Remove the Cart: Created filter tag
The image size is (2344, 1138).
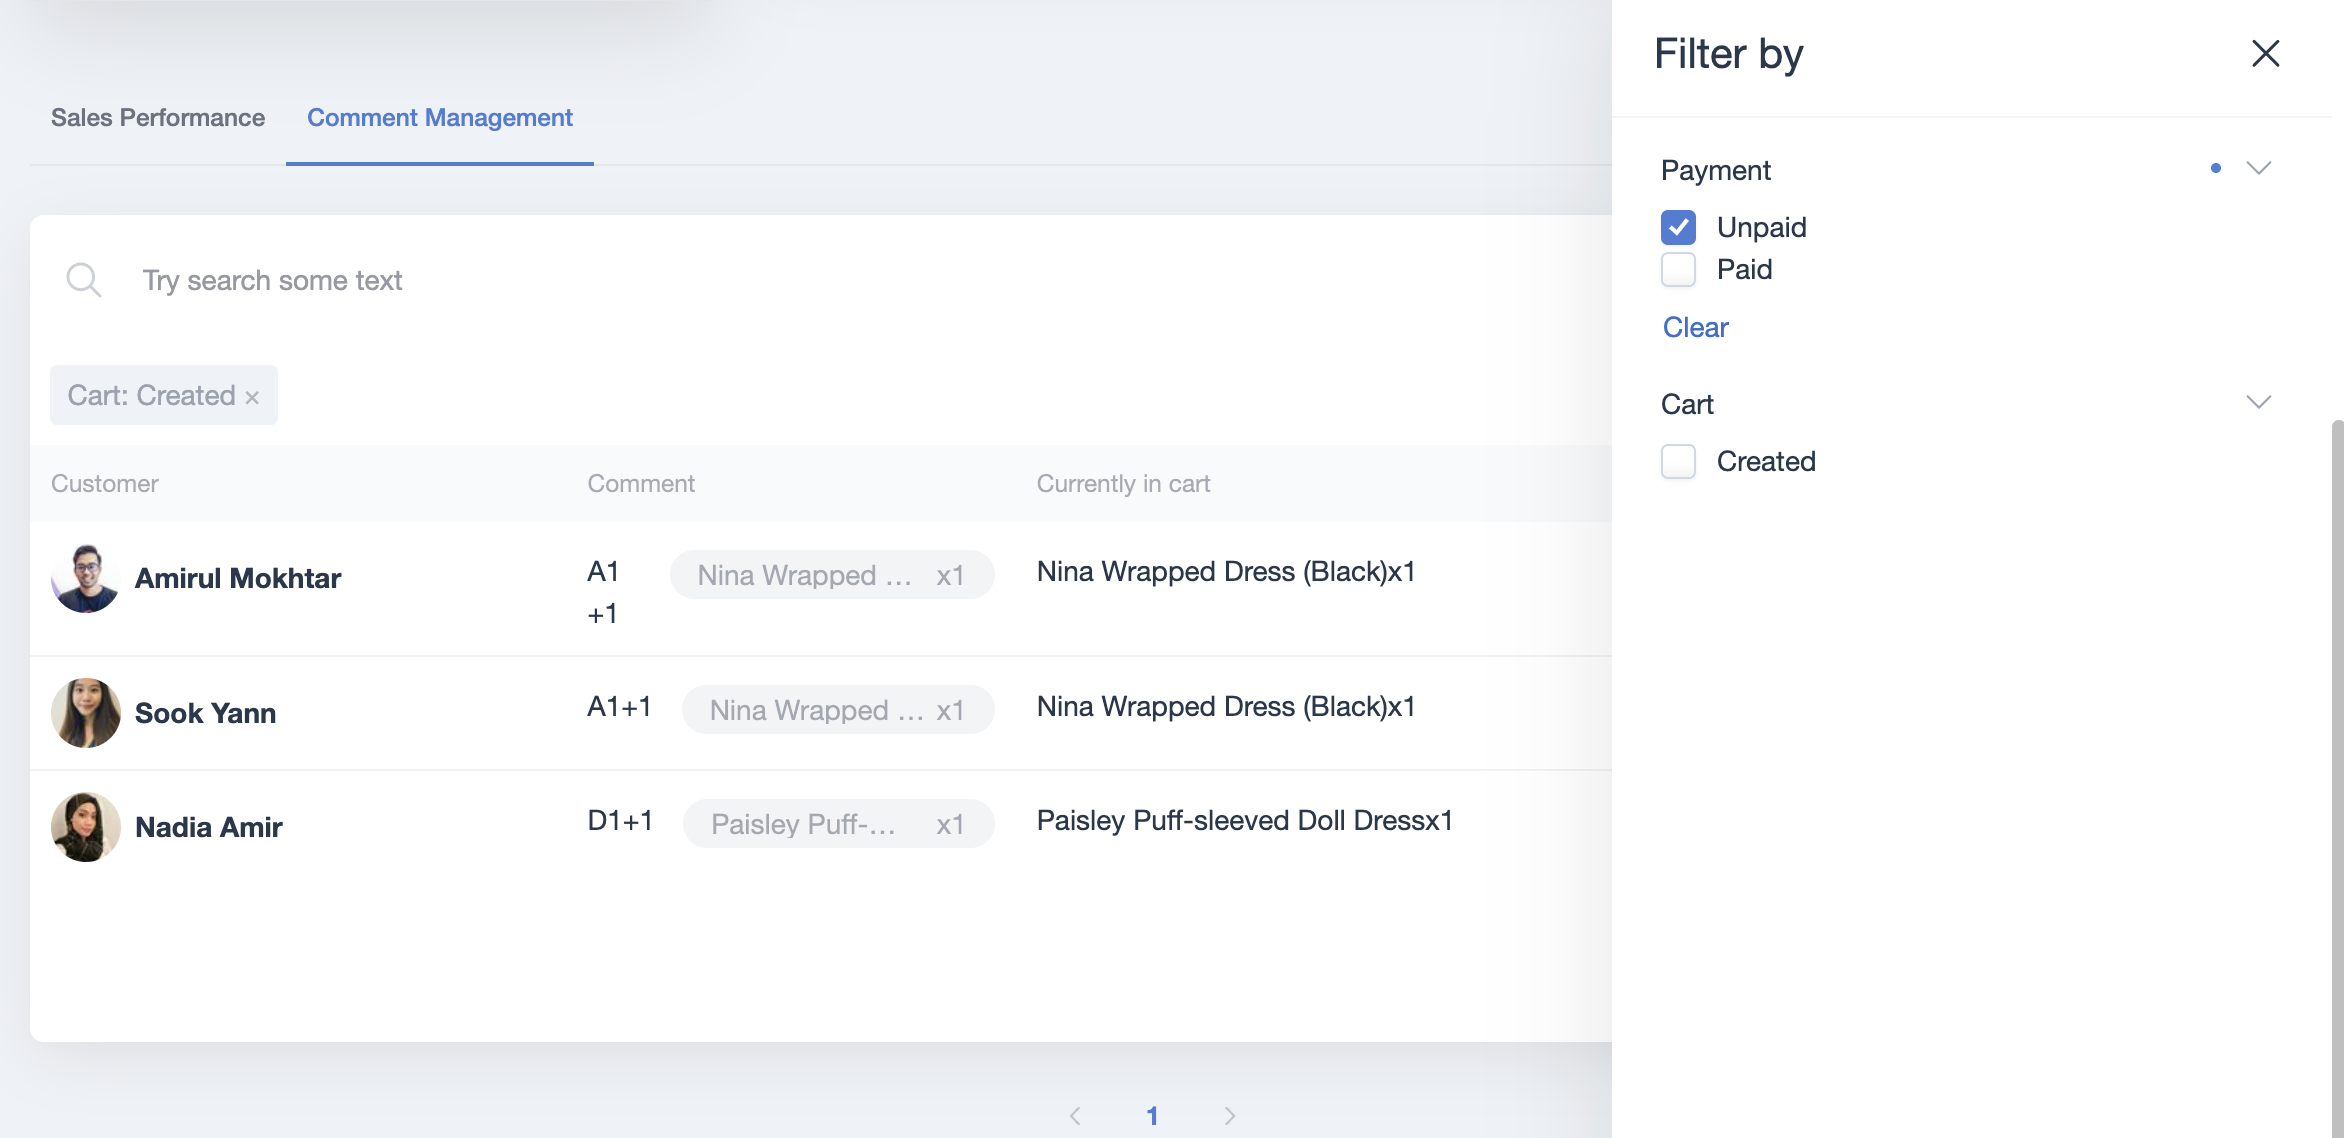tap(252, 397)
